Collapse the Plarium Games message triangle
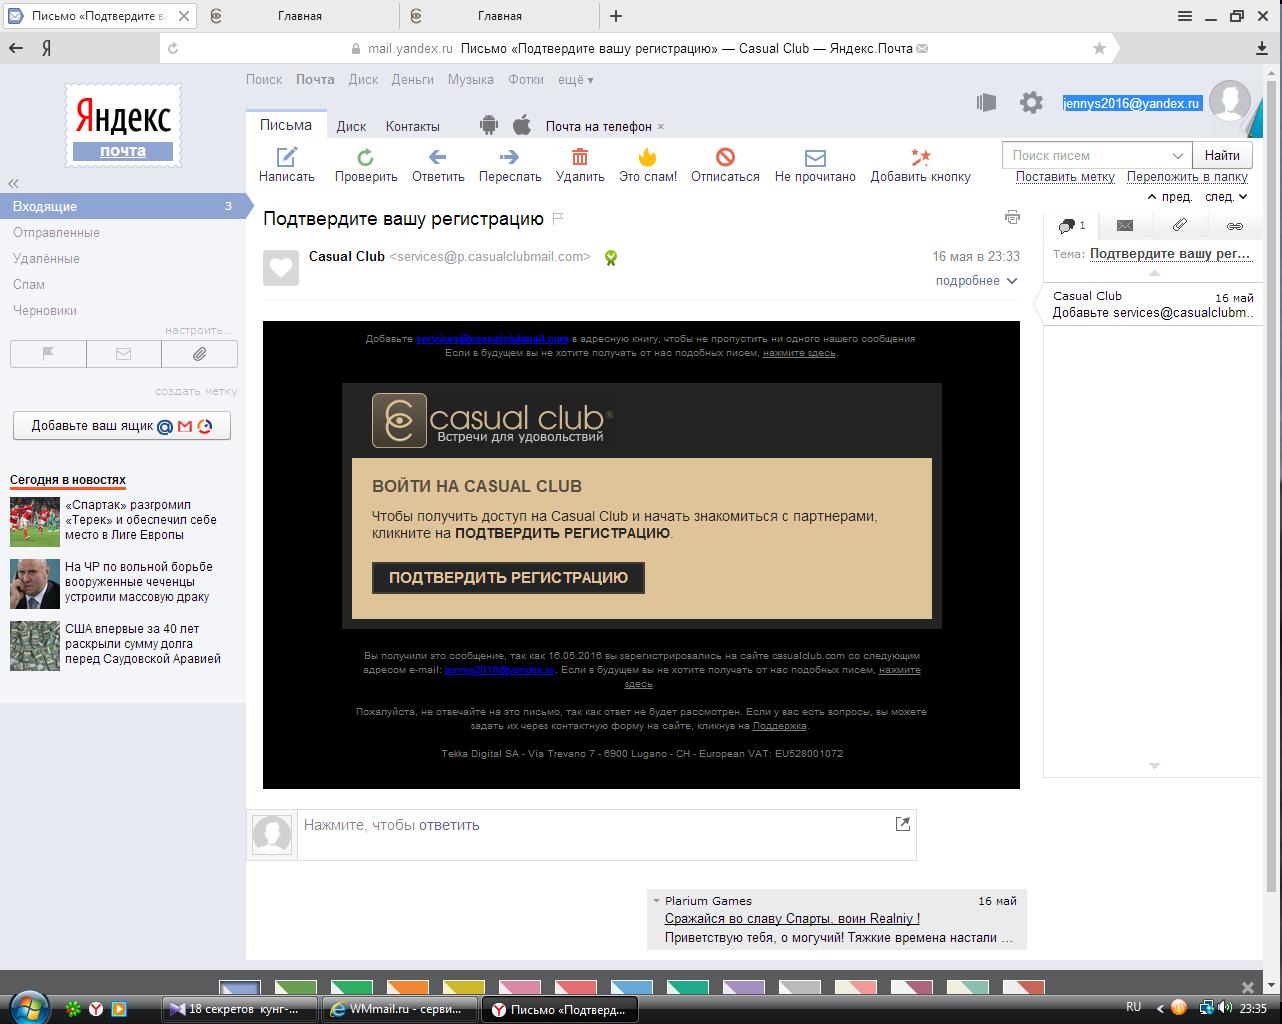 pos(655,901)
